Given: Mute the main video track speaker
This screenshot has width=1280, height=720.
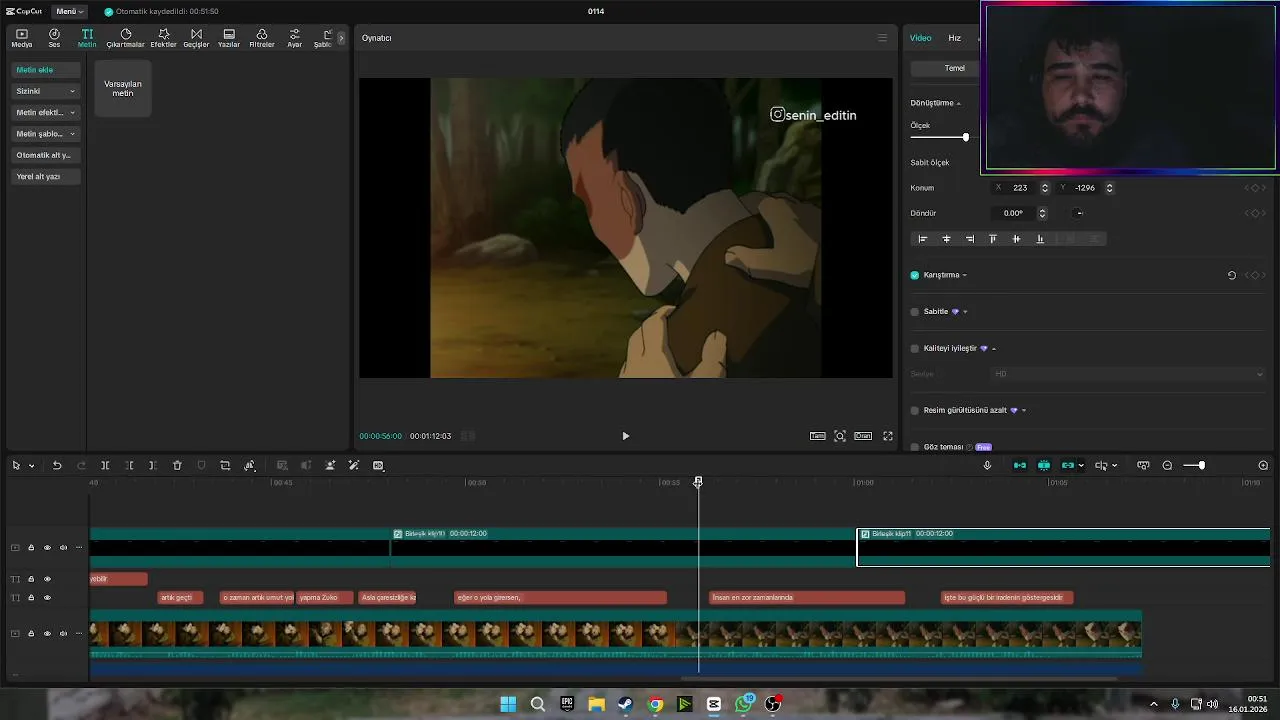Looking at the screenshot, I should point(63,633).
